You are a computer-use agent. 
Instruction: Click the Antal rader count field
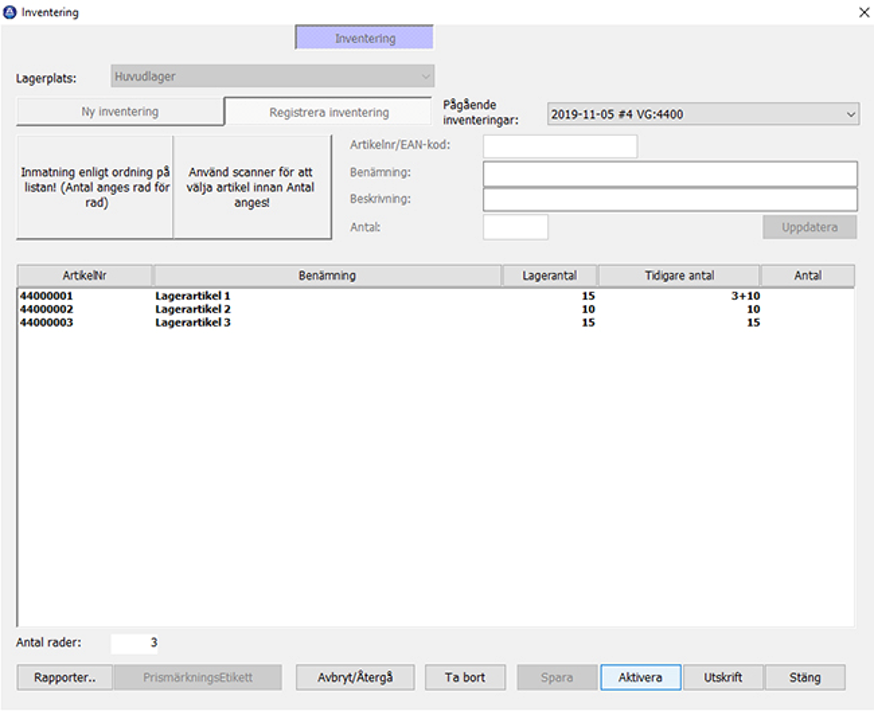coord(134,643)
